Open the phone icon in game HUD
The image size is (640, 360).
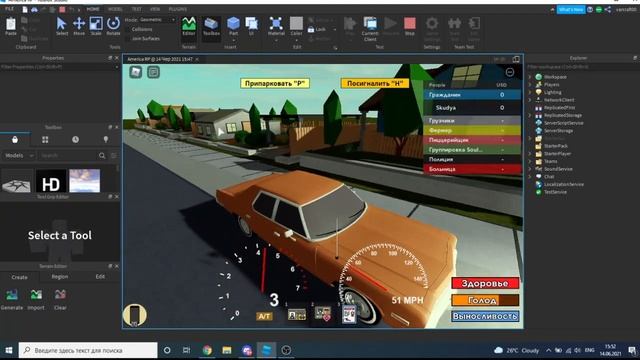134,316
